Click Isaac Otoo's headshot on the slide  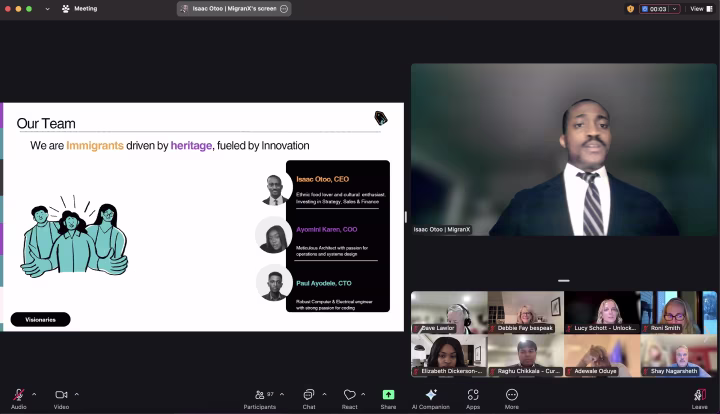pyautogui.click(x=275, y=189)
